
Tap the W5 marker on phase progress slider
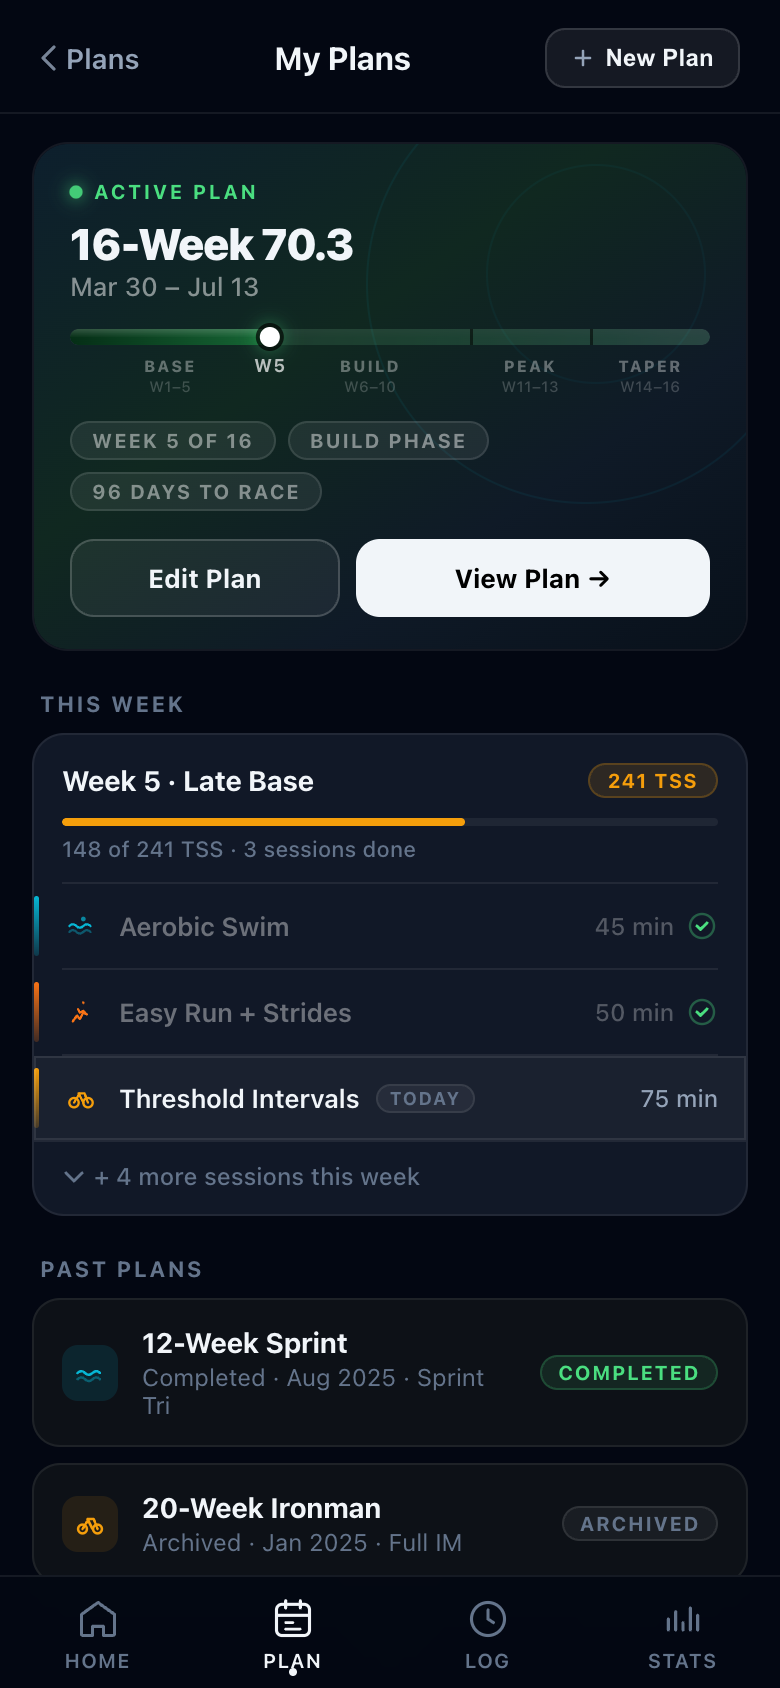(269, 337)
